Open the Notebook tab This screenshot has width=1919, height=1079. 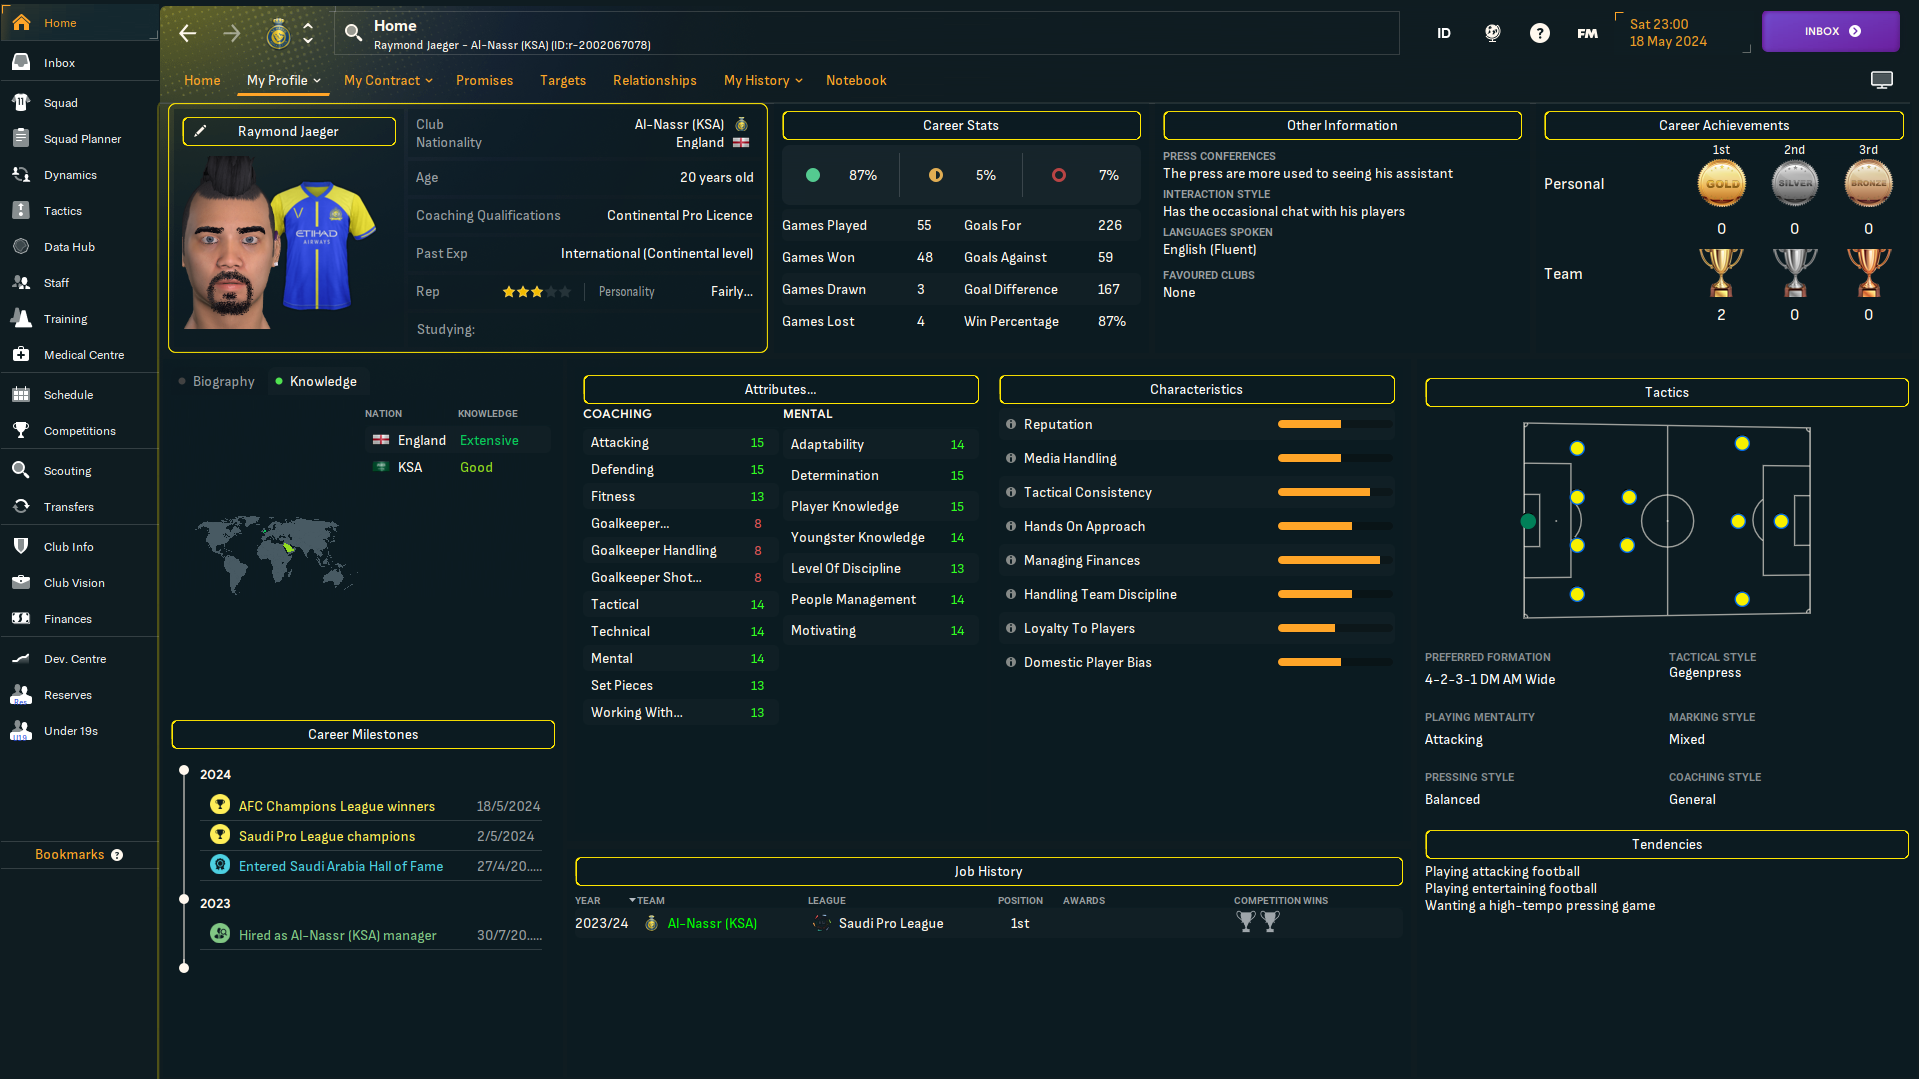856,80
